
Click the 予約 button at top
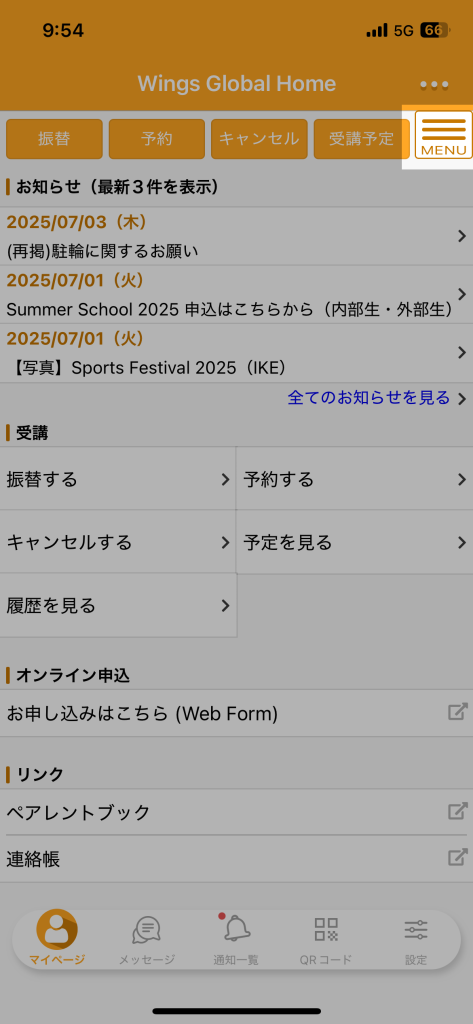point(157,139)
